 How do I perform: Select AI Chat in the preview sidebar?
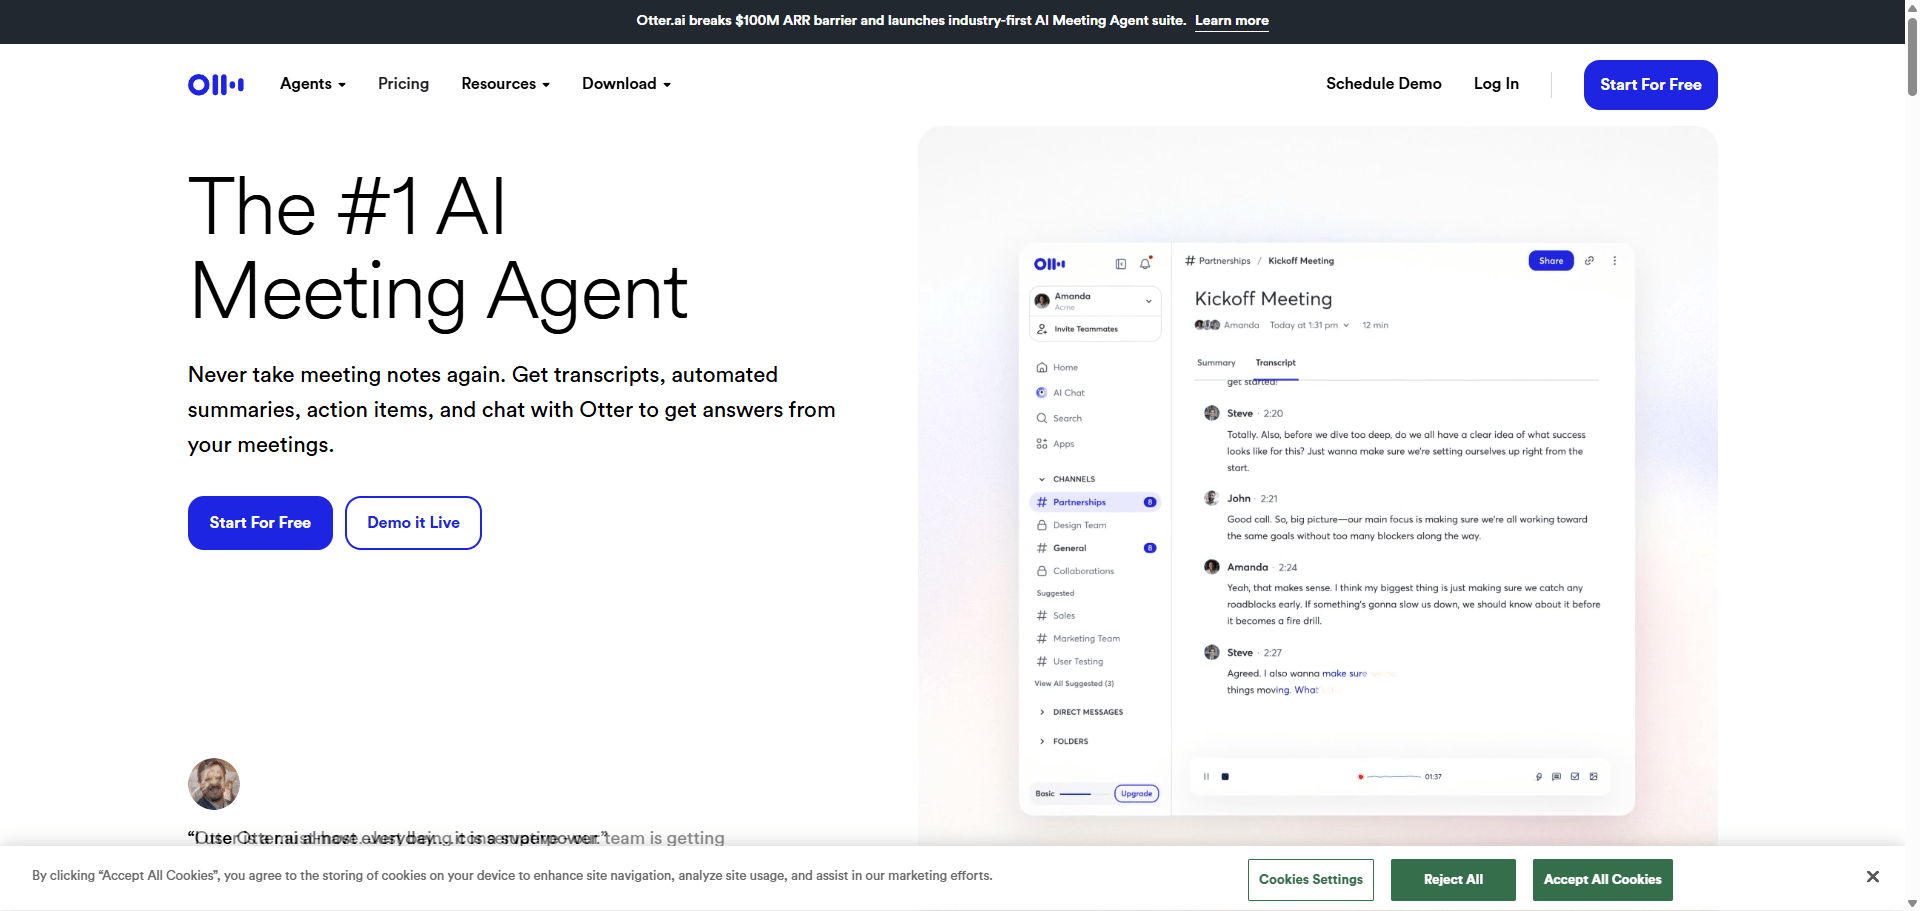coord(1061,393)
